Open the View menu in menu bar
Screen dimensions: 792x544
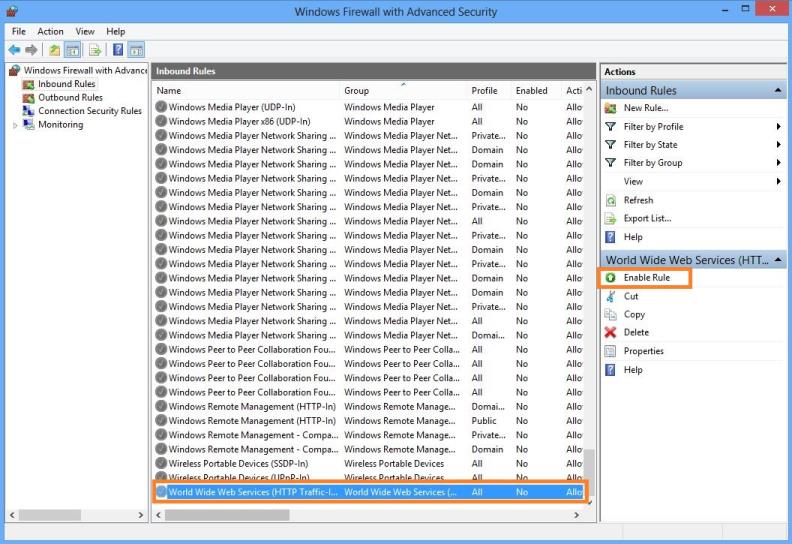point(85,32)
